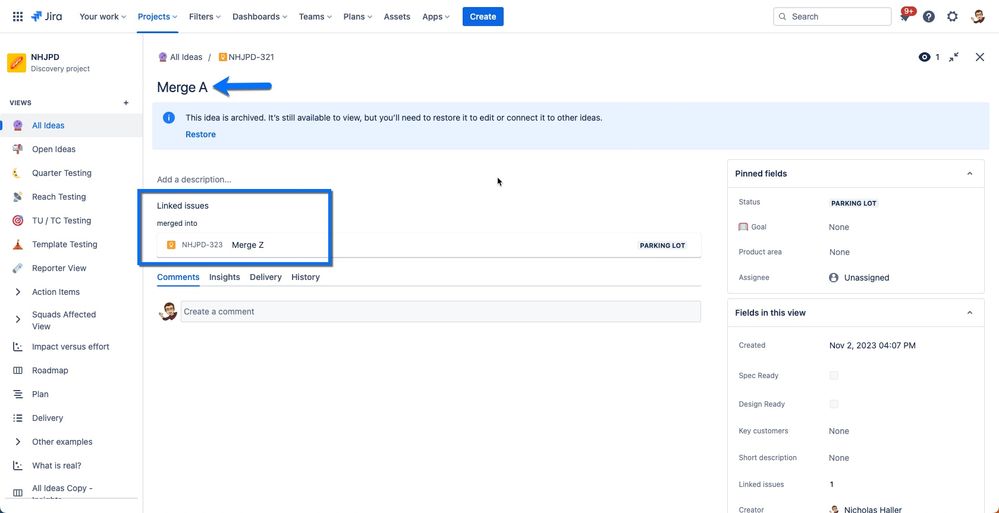Open the Assets menu item
Viewport: 999px width, 513px height.
[397, 17]
